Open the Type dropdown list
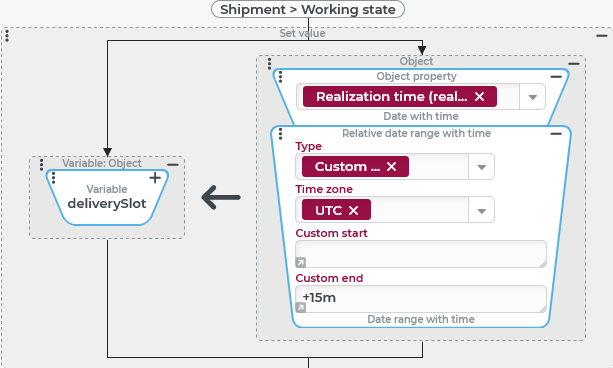The image size is (613, 368). point(482,167)
